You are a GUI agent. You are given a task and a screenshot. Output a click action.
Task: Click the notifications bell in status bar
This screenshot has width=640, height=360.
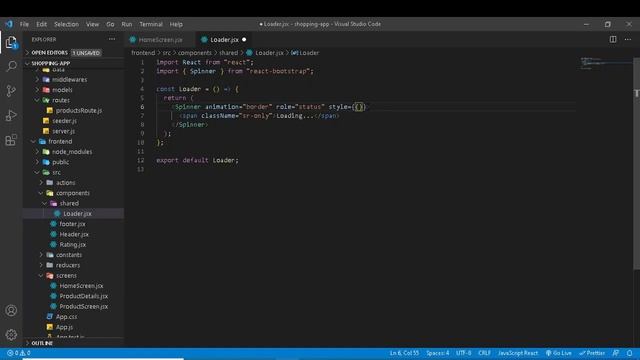(x=629, y=353)
